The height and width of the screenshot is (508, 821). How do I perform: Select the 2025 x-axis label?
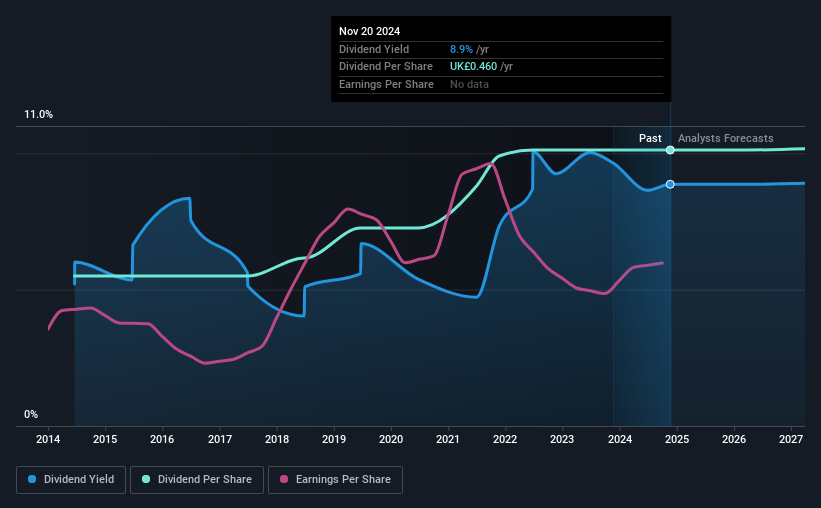[677, 439]
